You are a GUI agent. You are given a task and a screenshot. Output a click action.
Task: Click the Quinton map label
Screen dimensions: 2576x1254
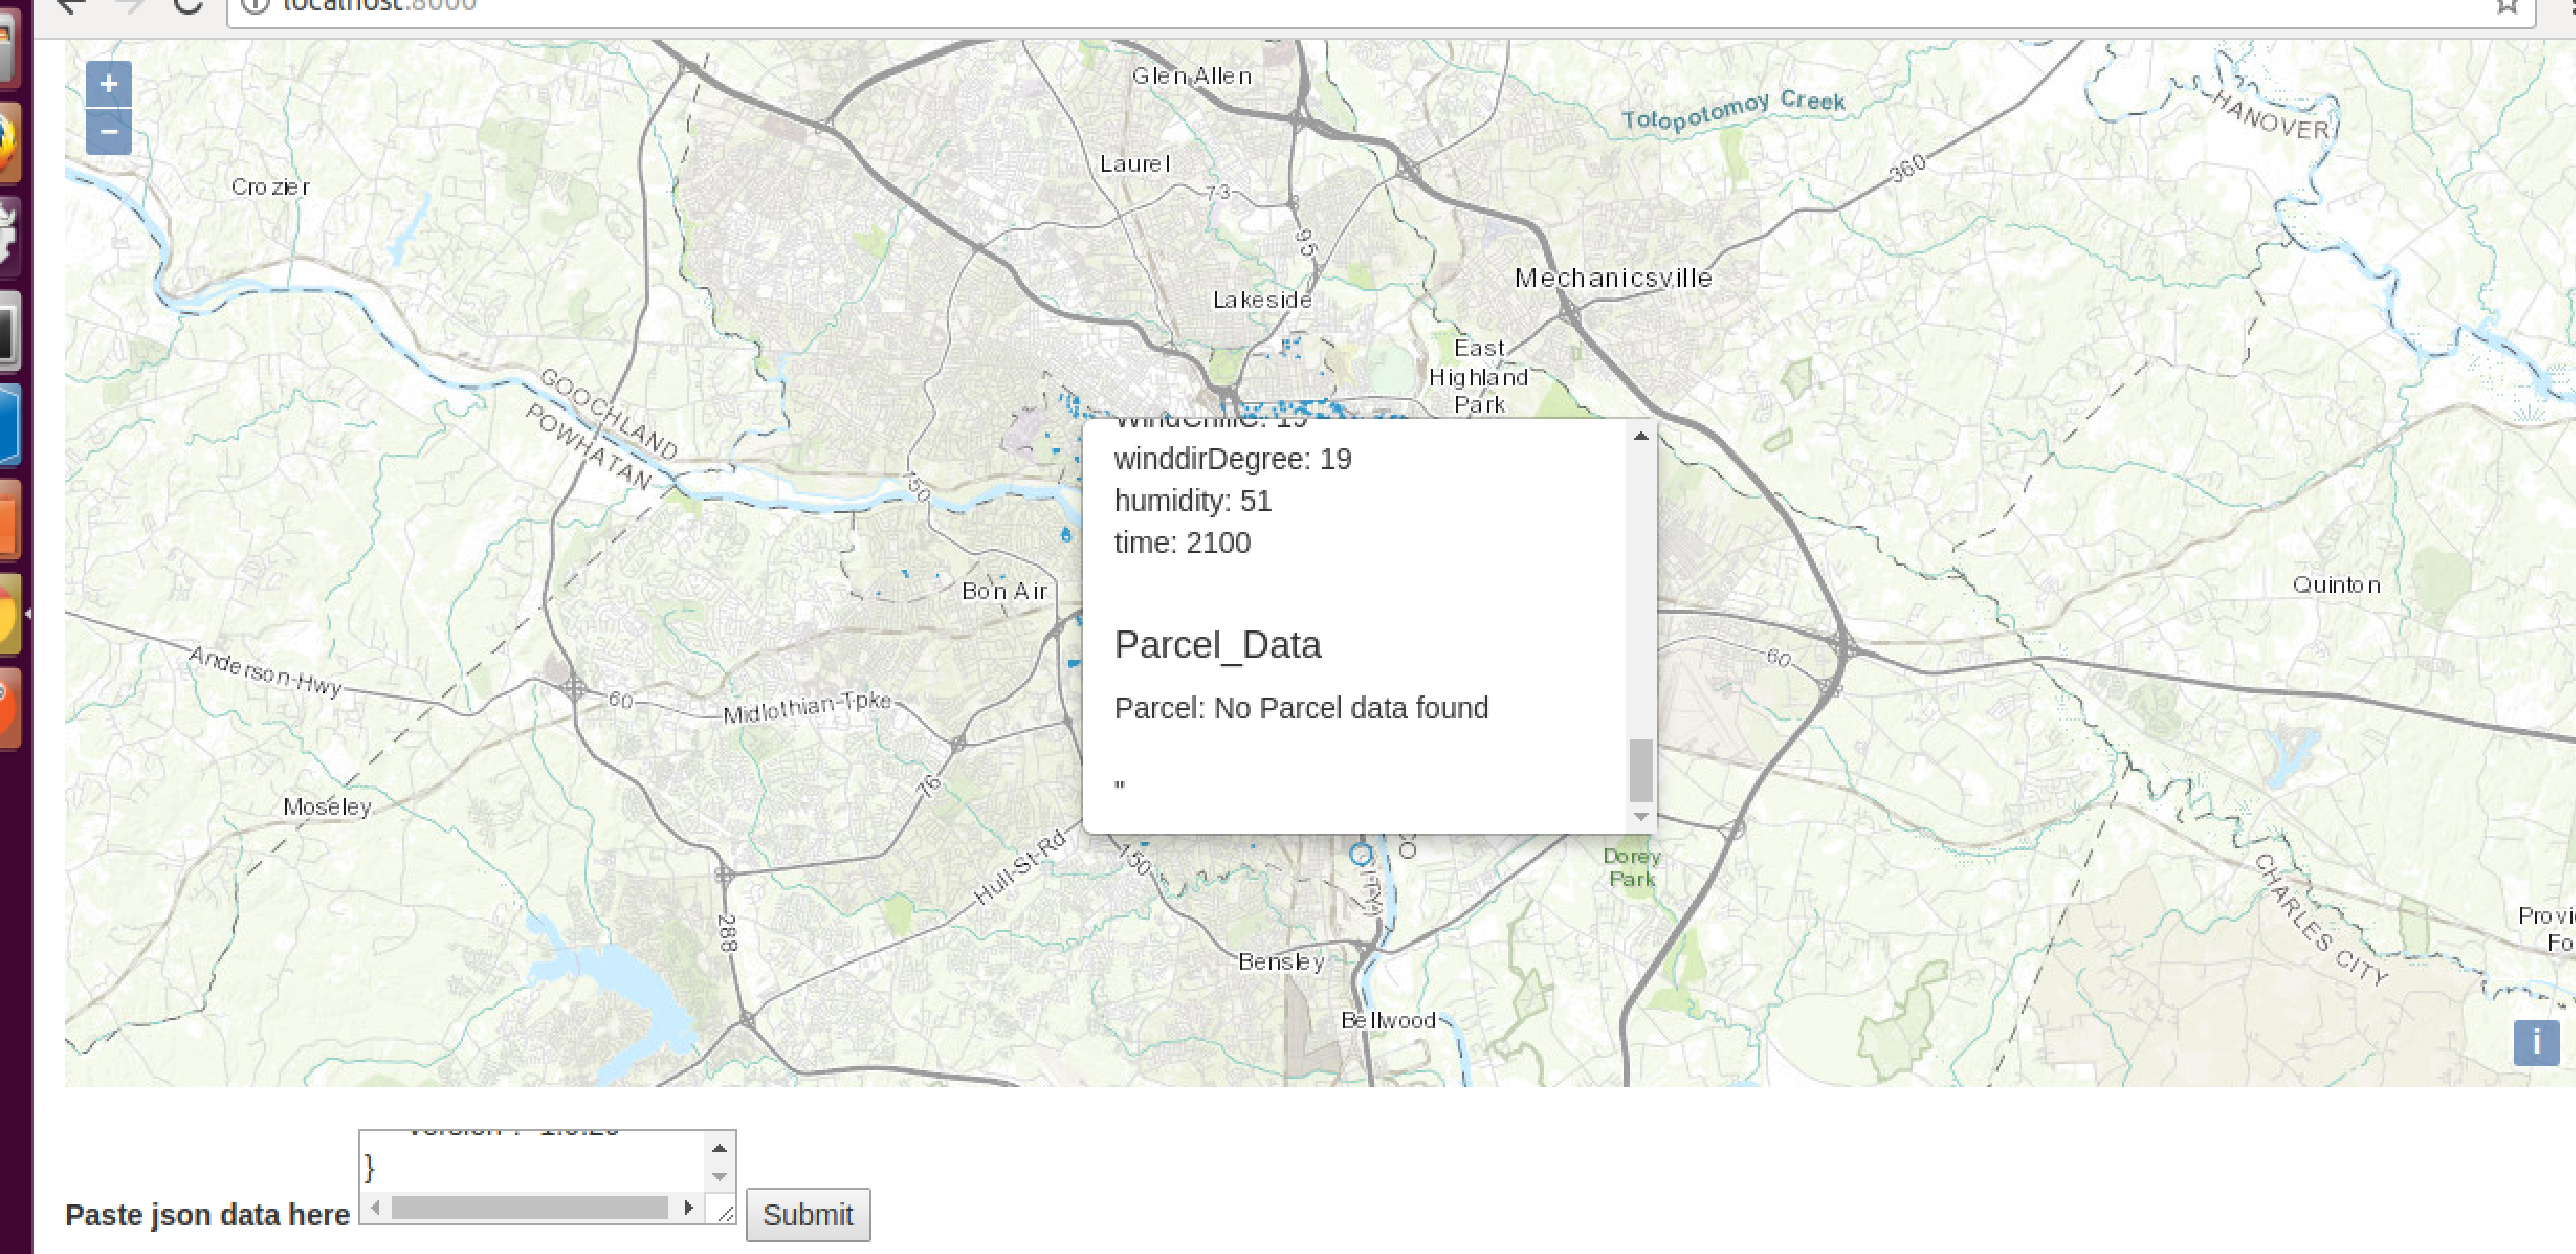tap(2336, 585)
